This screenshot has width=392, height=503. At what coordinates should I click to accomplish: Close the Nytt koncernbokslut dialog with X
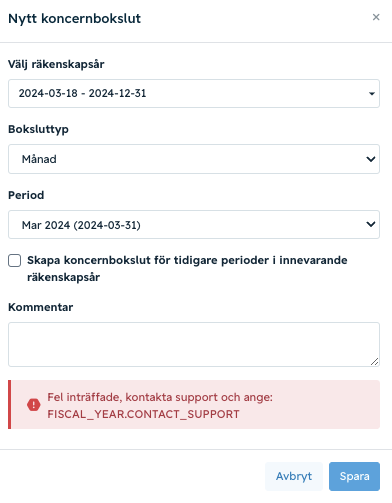coord(376,17)
